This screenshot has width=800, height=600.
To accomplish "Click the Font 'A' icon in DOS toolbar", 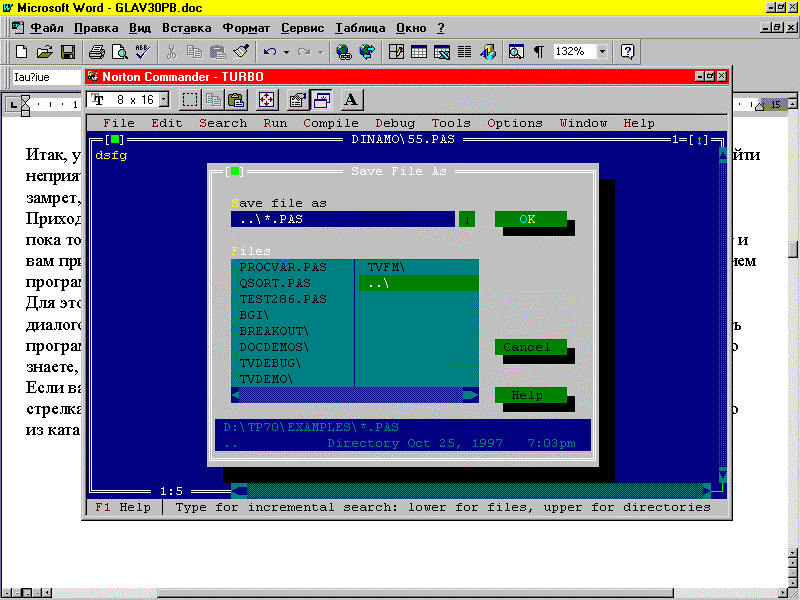I will pos(351,99).
